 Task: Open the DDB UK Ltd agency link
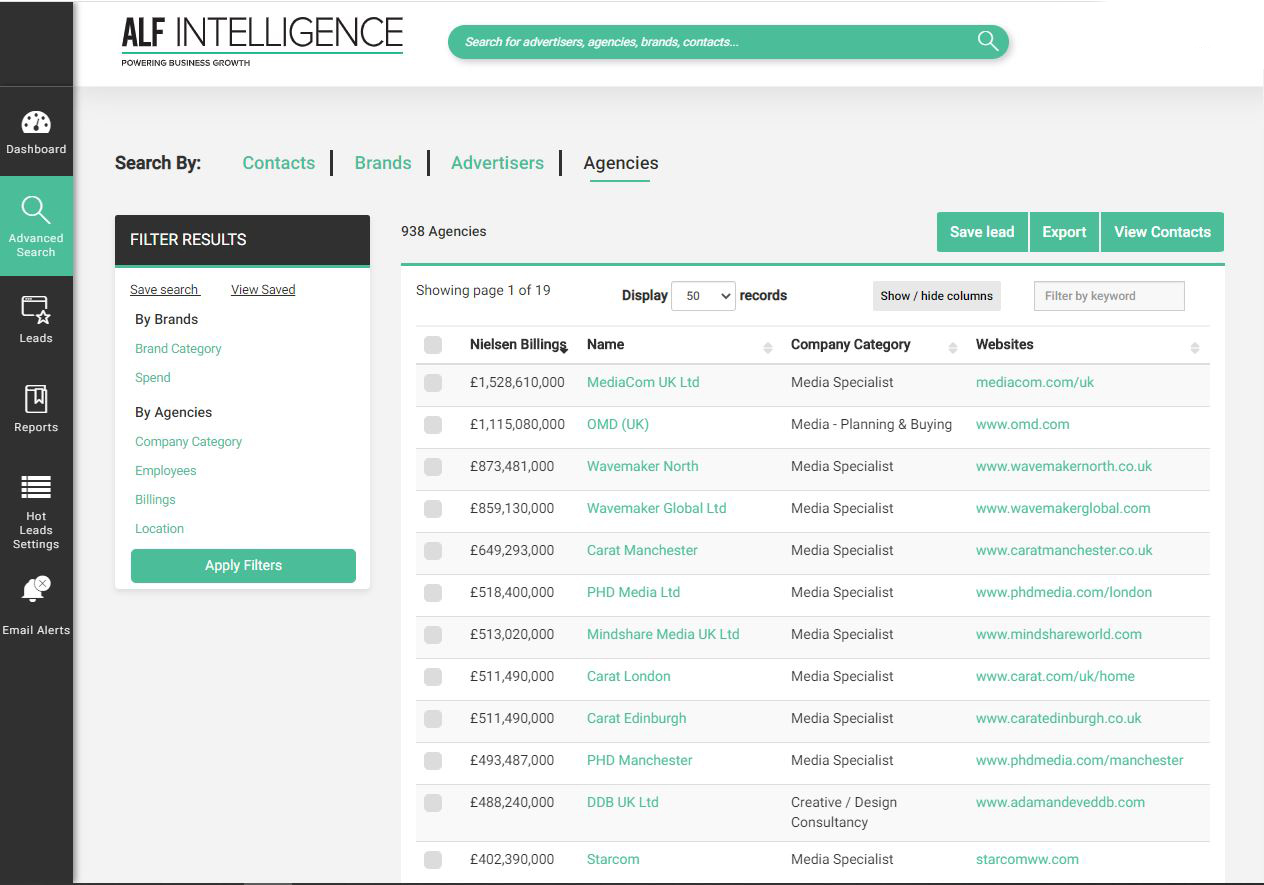tap(623, 803)
